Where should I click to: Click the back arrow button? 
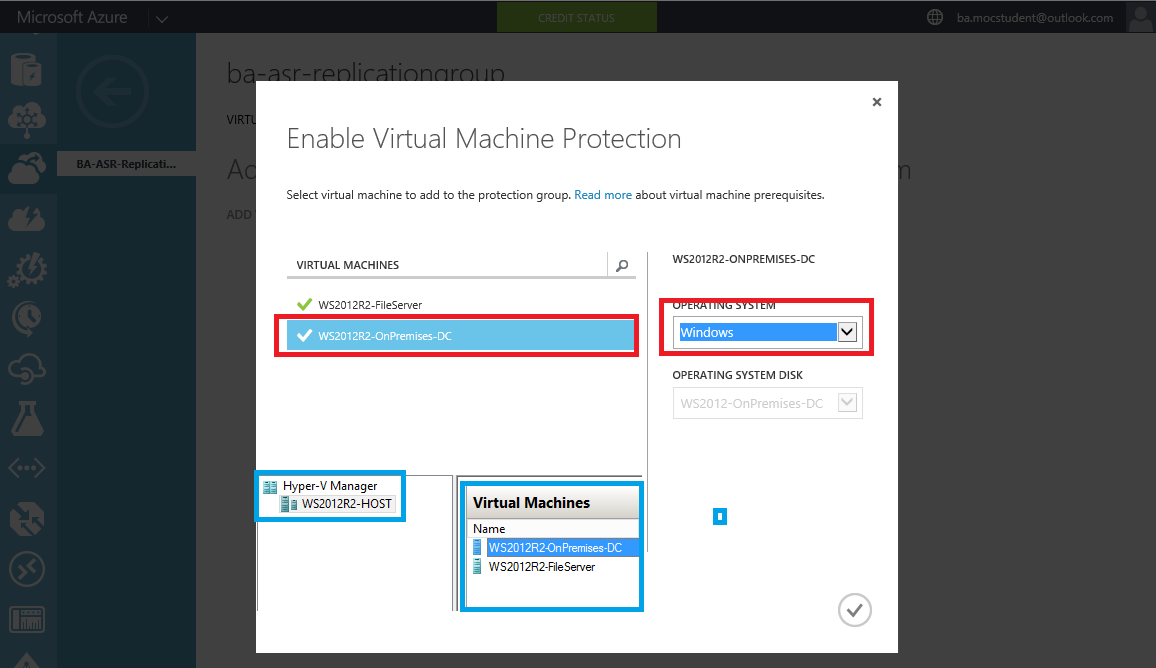tap(112, 92)
